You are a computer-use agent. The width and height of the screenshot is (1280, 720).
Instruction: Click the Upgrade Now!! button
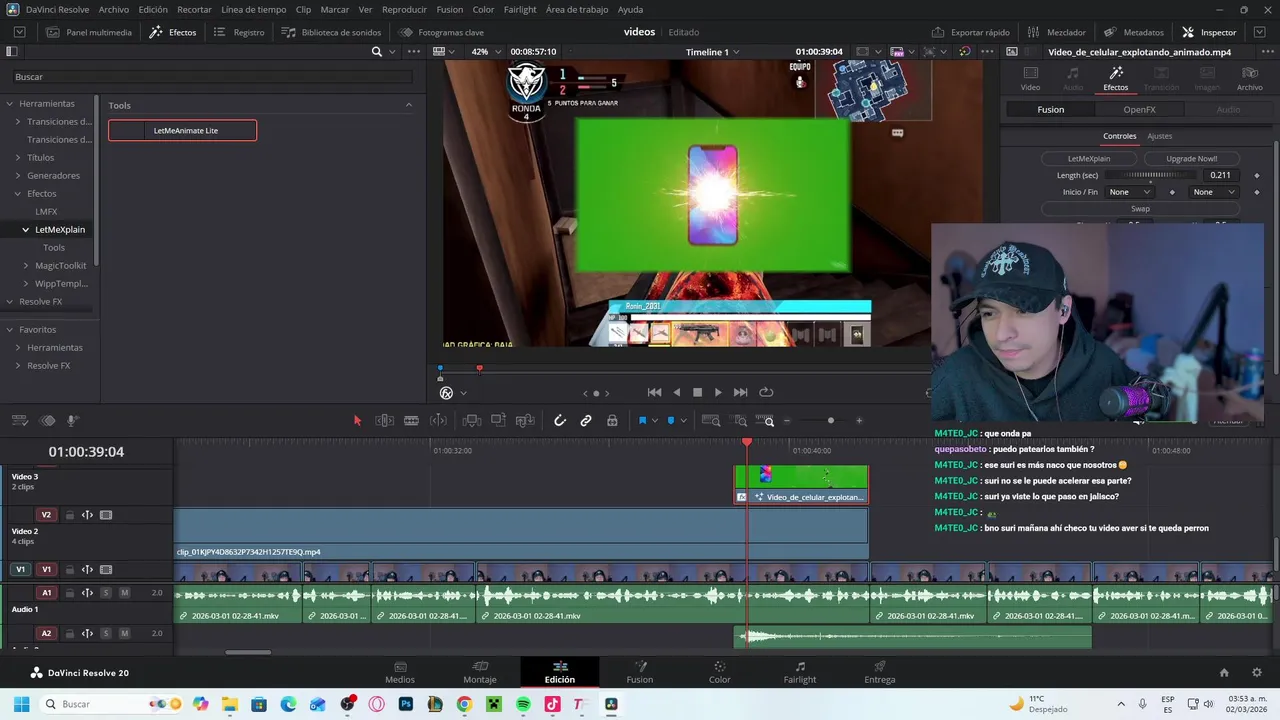pyautogui.click(x=1191, y=158)
